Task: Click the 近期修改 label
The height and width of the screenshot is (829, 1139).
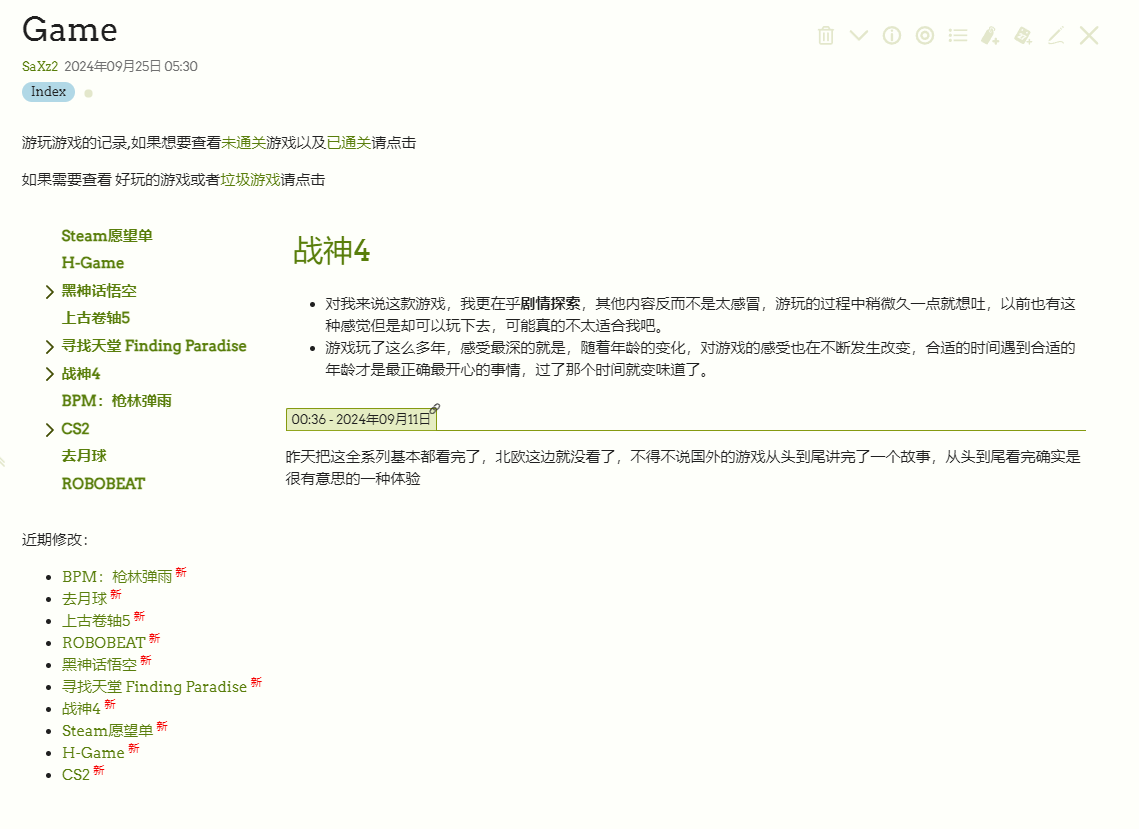Action: click(x=55, y=539)
